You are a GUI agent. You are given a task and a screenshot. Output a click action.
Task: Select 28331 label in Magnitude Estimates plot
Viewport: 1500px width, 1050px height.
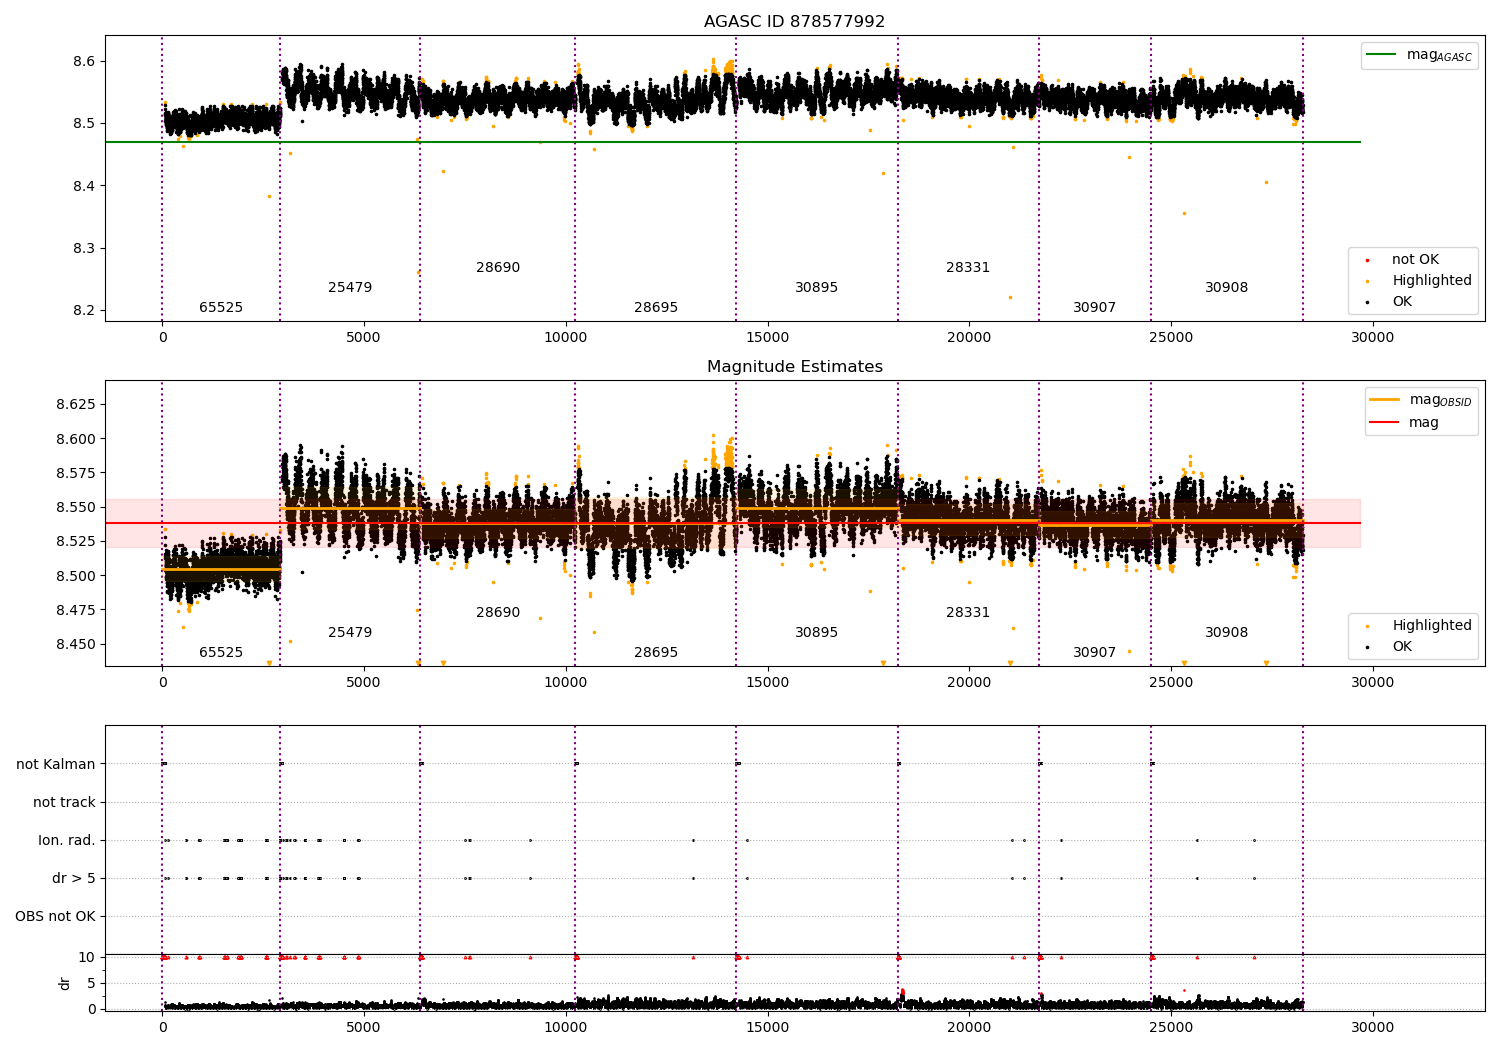(968, 613)
